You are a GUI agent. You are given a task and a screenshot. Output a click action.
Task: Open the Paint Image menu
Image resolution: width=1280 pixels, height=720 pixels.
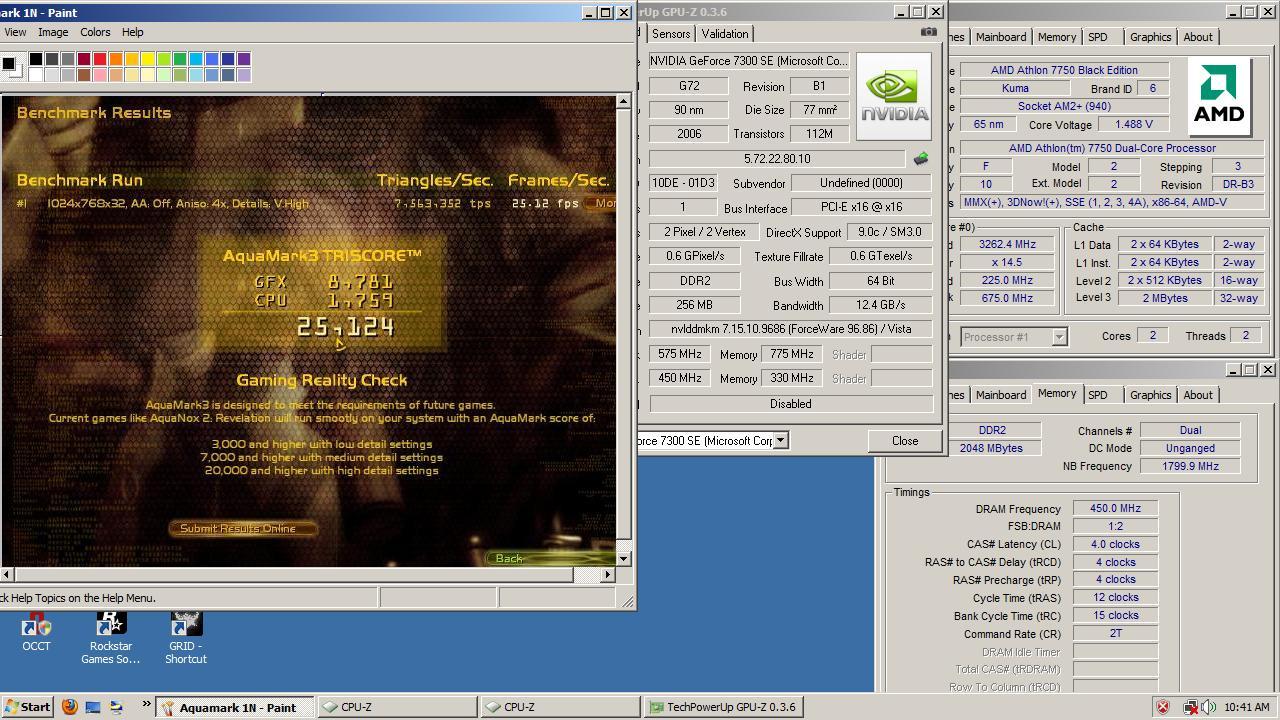[x=53, y=32]
